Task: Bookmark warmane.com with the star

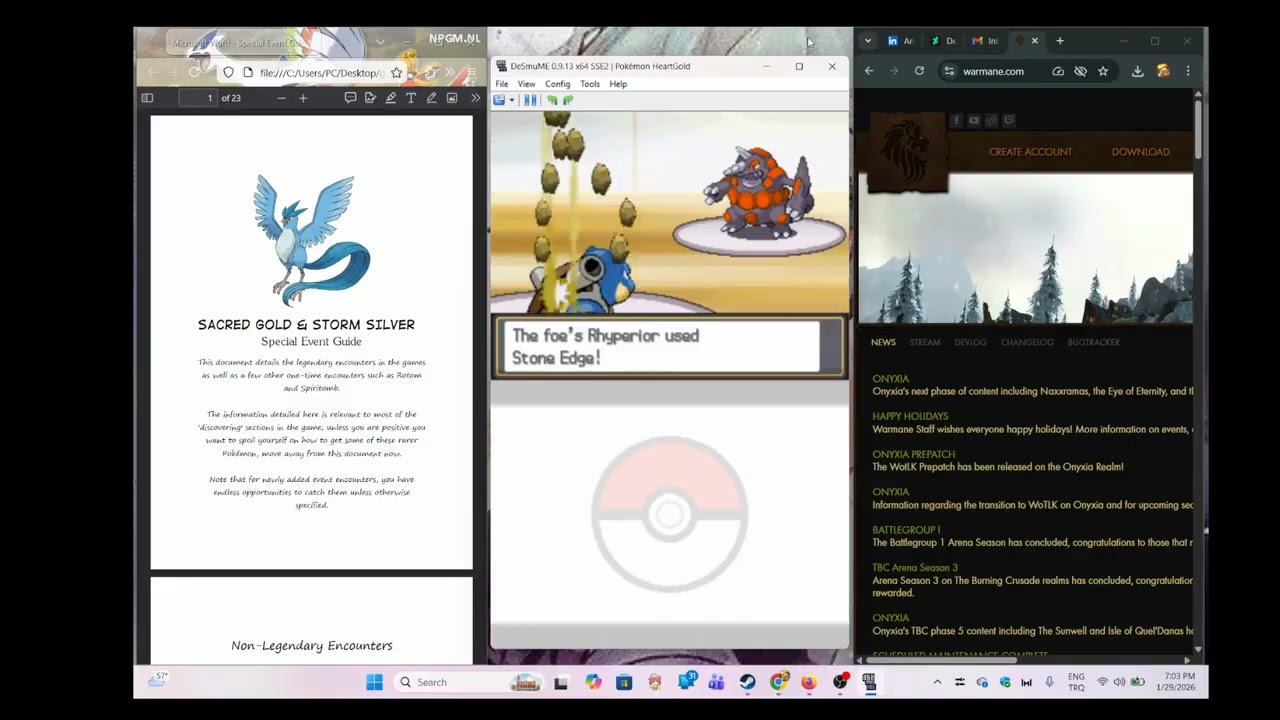Action: click(x=1103, y=71)
